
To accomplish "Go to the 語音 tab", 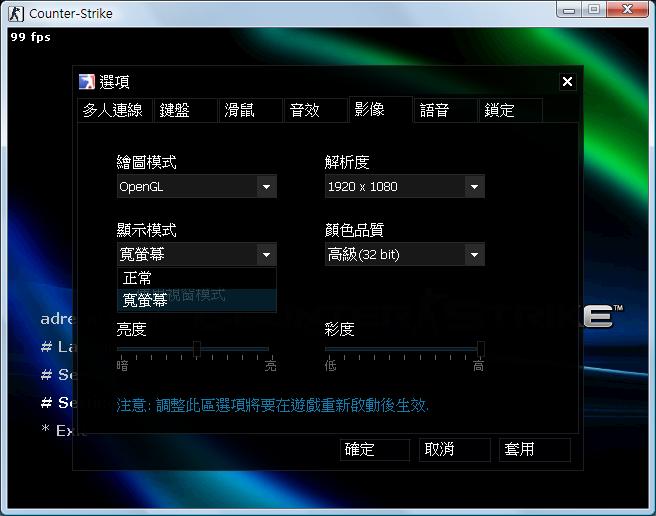I will (x=445, y=110).
